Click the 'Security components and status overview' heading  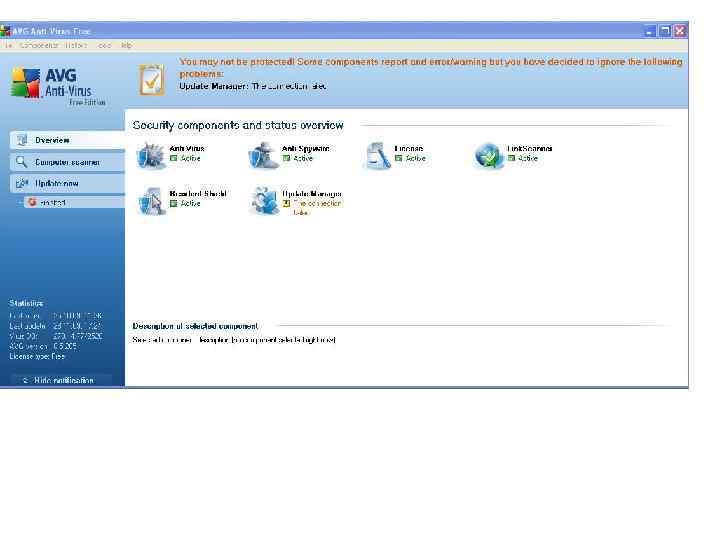[238, 125]
